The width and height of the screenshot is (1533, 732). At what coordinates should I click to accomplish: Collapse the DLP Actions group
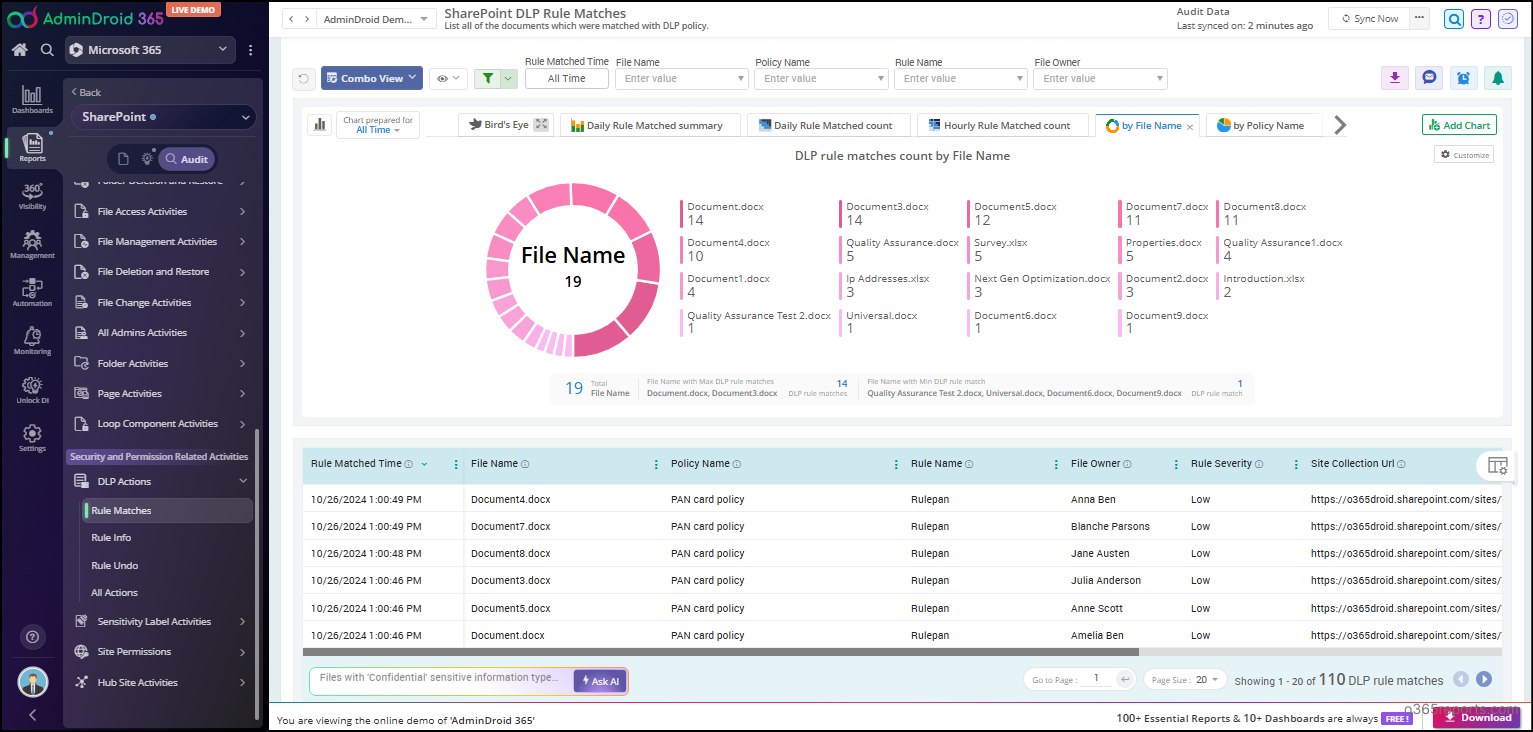[x=160, y=482]
